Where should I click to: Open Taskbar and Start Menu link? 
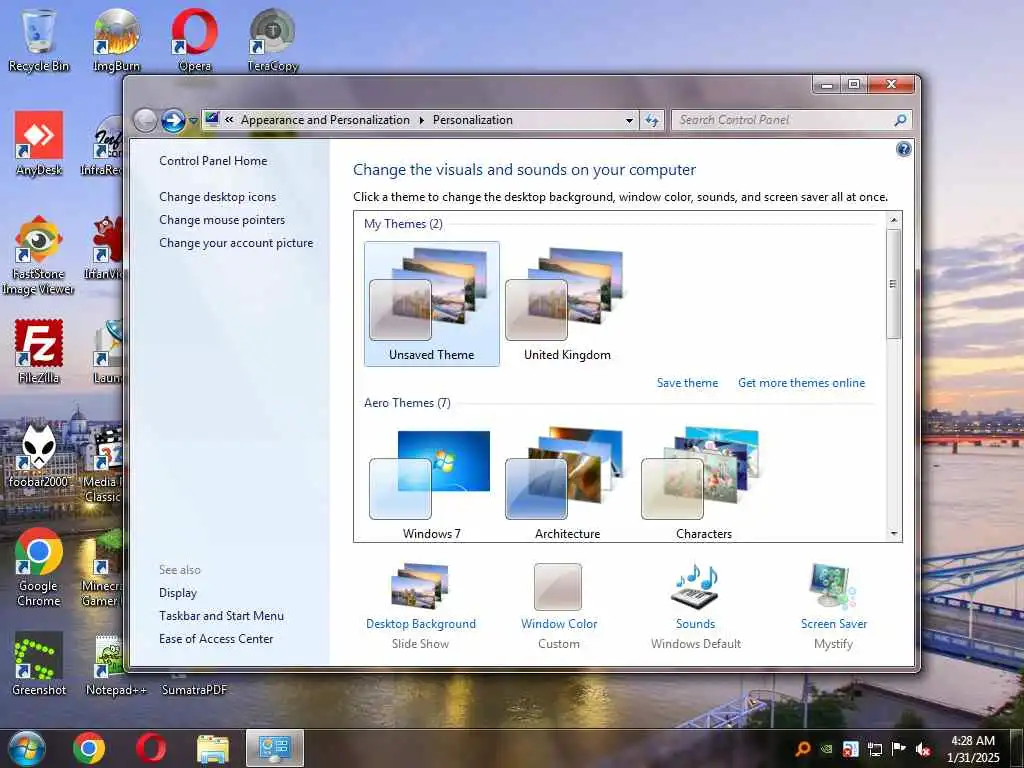tap(221, 616)
